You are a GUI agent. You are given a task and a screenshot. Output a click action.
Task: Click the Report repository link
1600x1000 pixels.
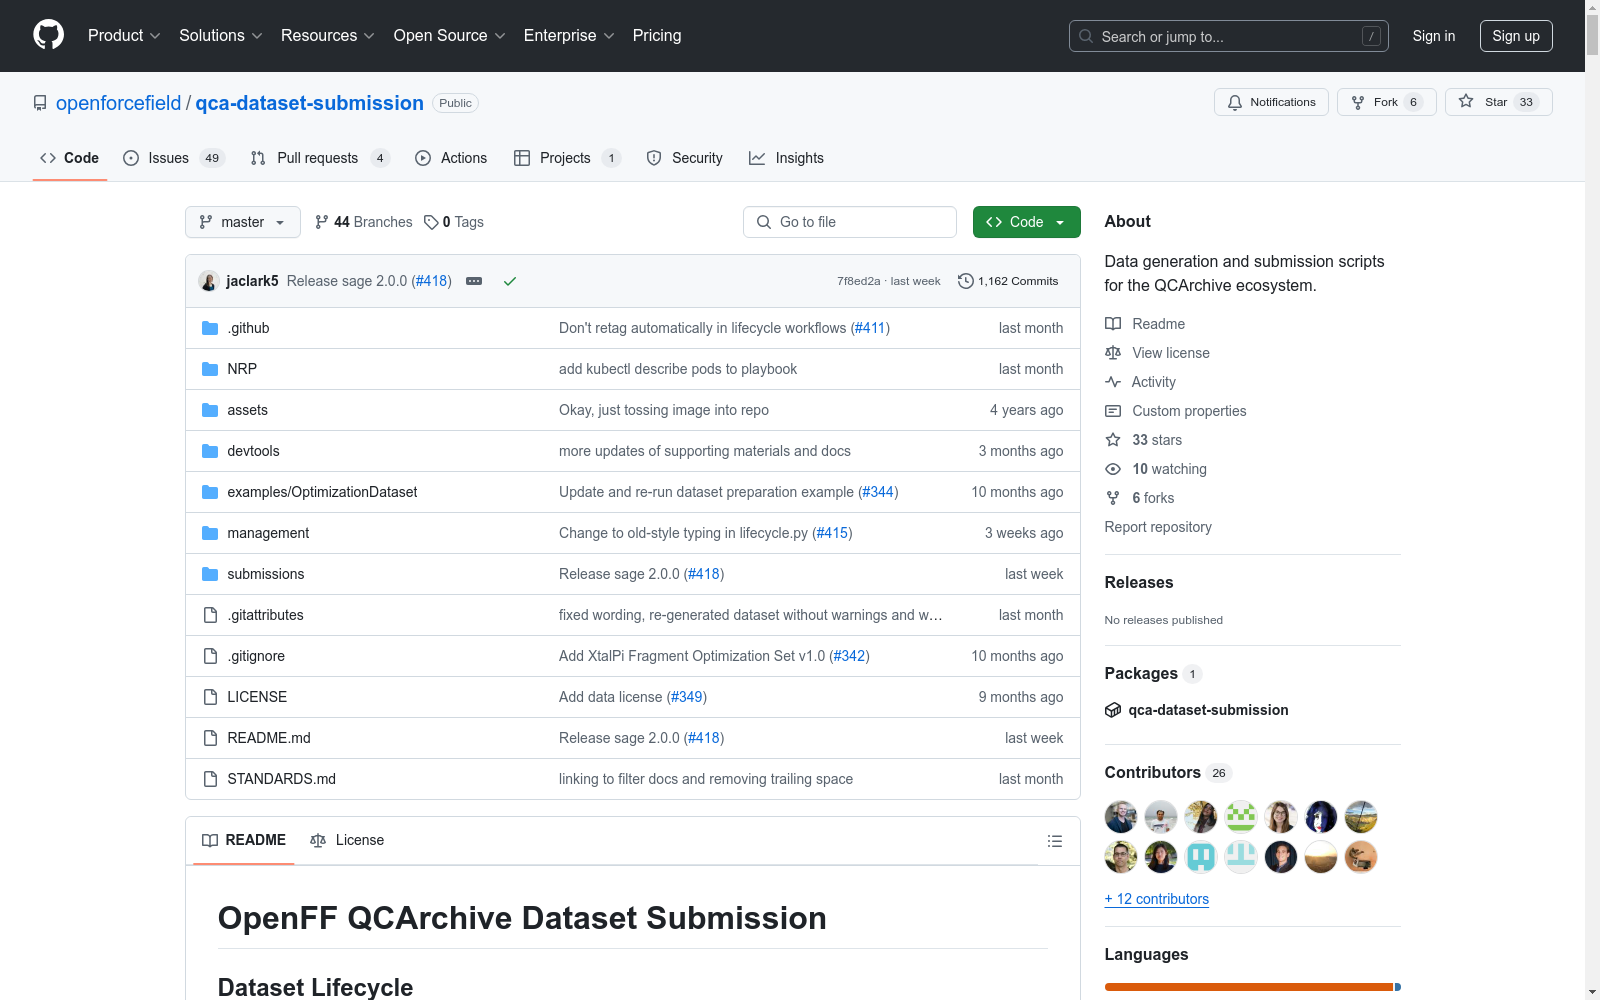coord(1158,527)
